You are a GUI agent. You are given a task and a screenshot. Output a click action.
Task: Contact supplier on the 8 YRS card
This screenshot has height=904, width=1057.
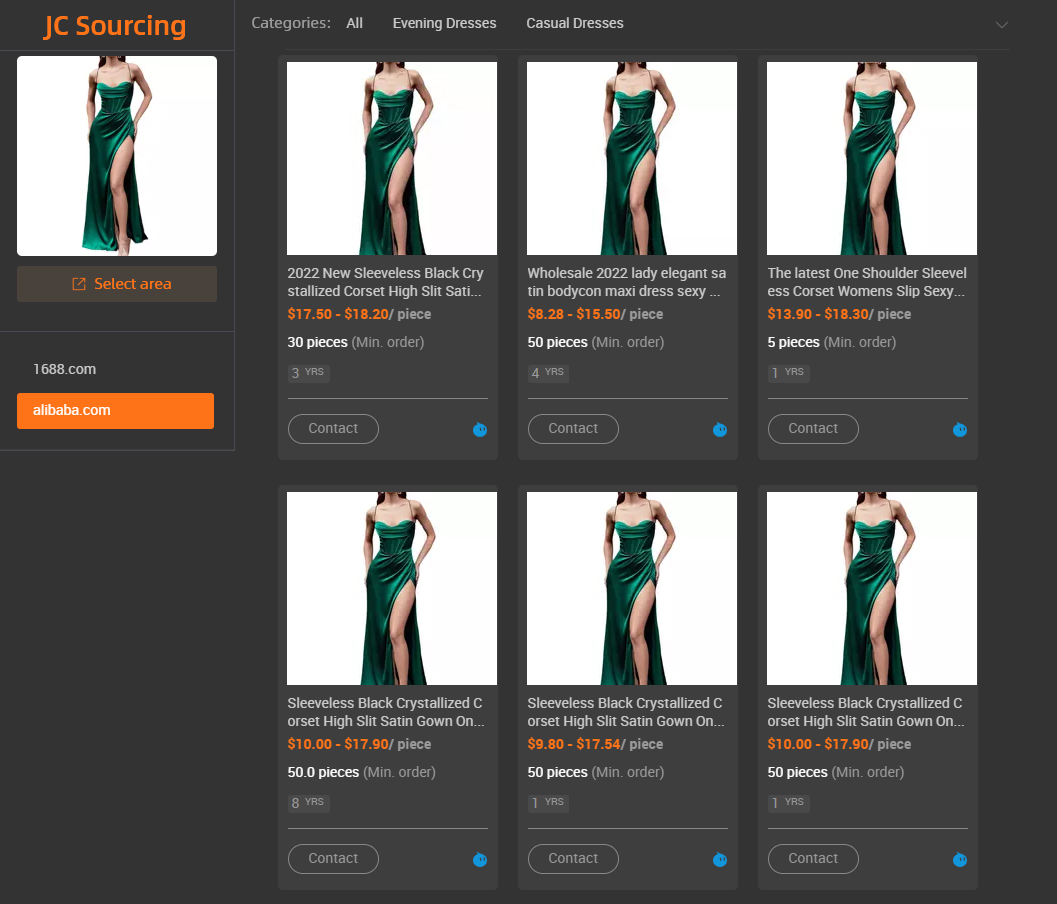[x=333, y=859]
